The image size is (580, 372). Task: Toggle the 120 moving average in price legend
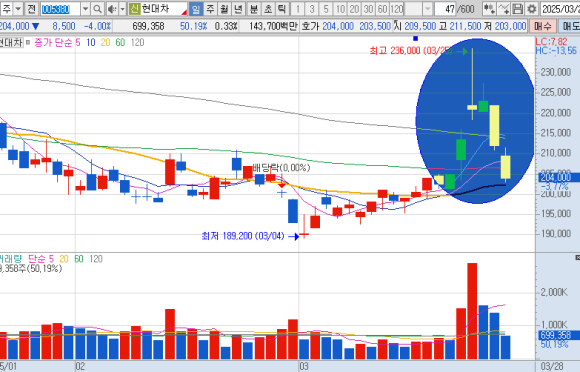(137, 43)
